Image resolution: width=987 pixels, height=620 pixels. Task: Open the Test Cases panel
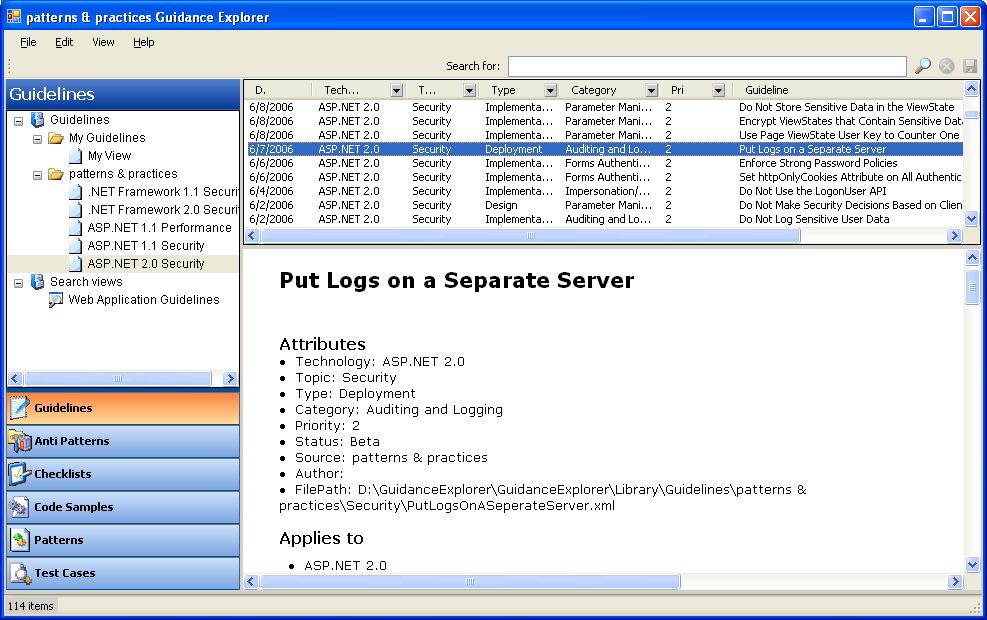tap(123, 573)
